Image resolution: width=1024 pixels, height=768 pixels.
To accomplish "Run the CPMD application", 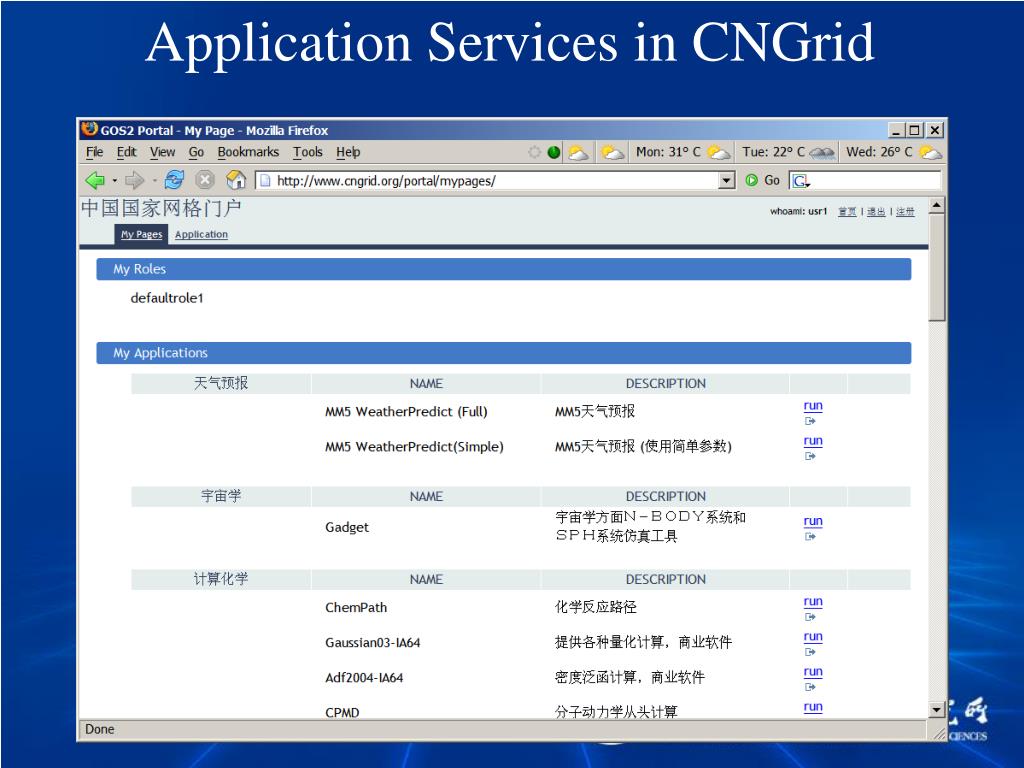I will [x=813, y=707].
